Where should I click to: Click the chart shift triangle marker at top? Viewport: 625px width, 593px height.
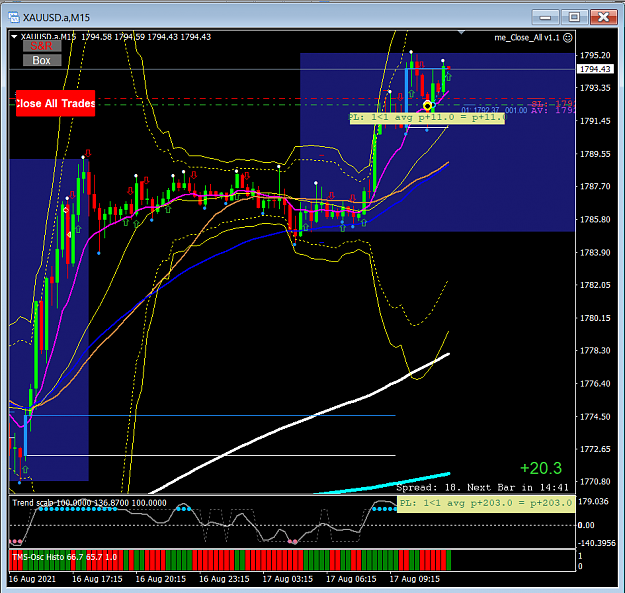(461, 32)
